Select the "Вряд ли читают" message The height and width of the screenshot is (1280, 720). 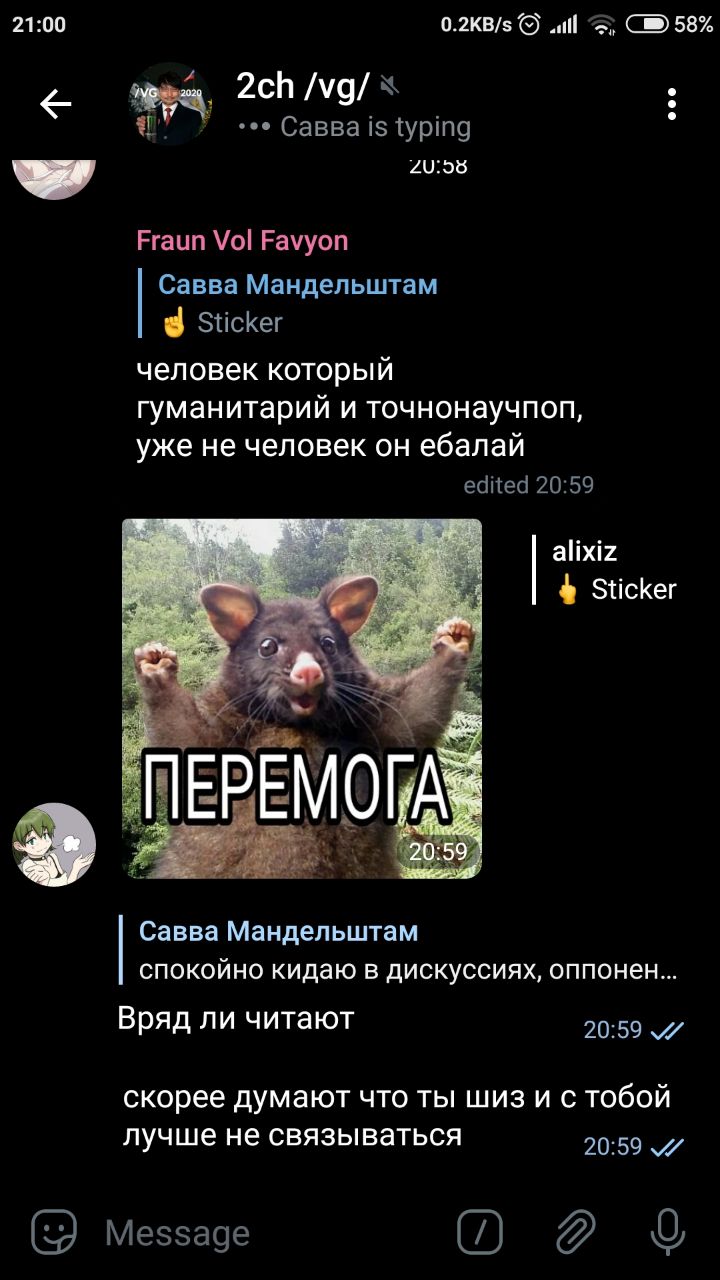(x=236, y=1019)
